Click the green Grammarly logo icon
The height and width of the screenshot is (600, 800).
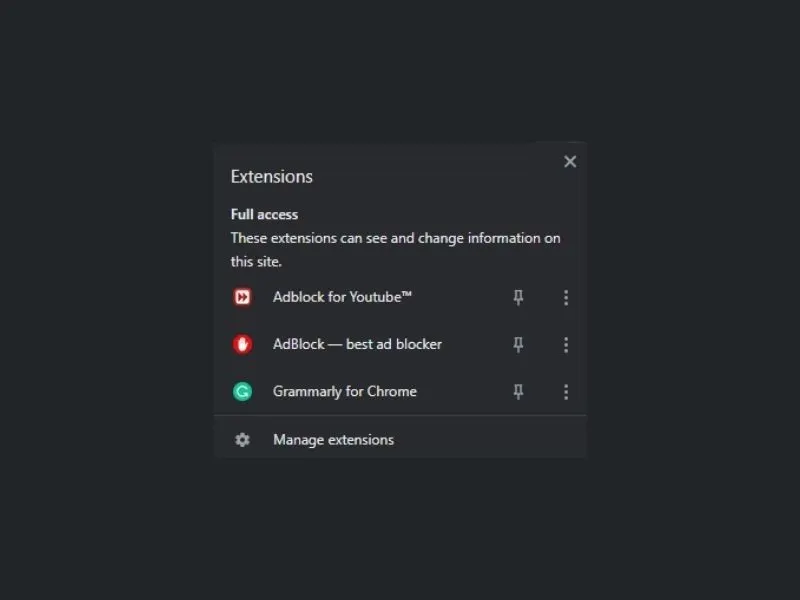[242, 391]
